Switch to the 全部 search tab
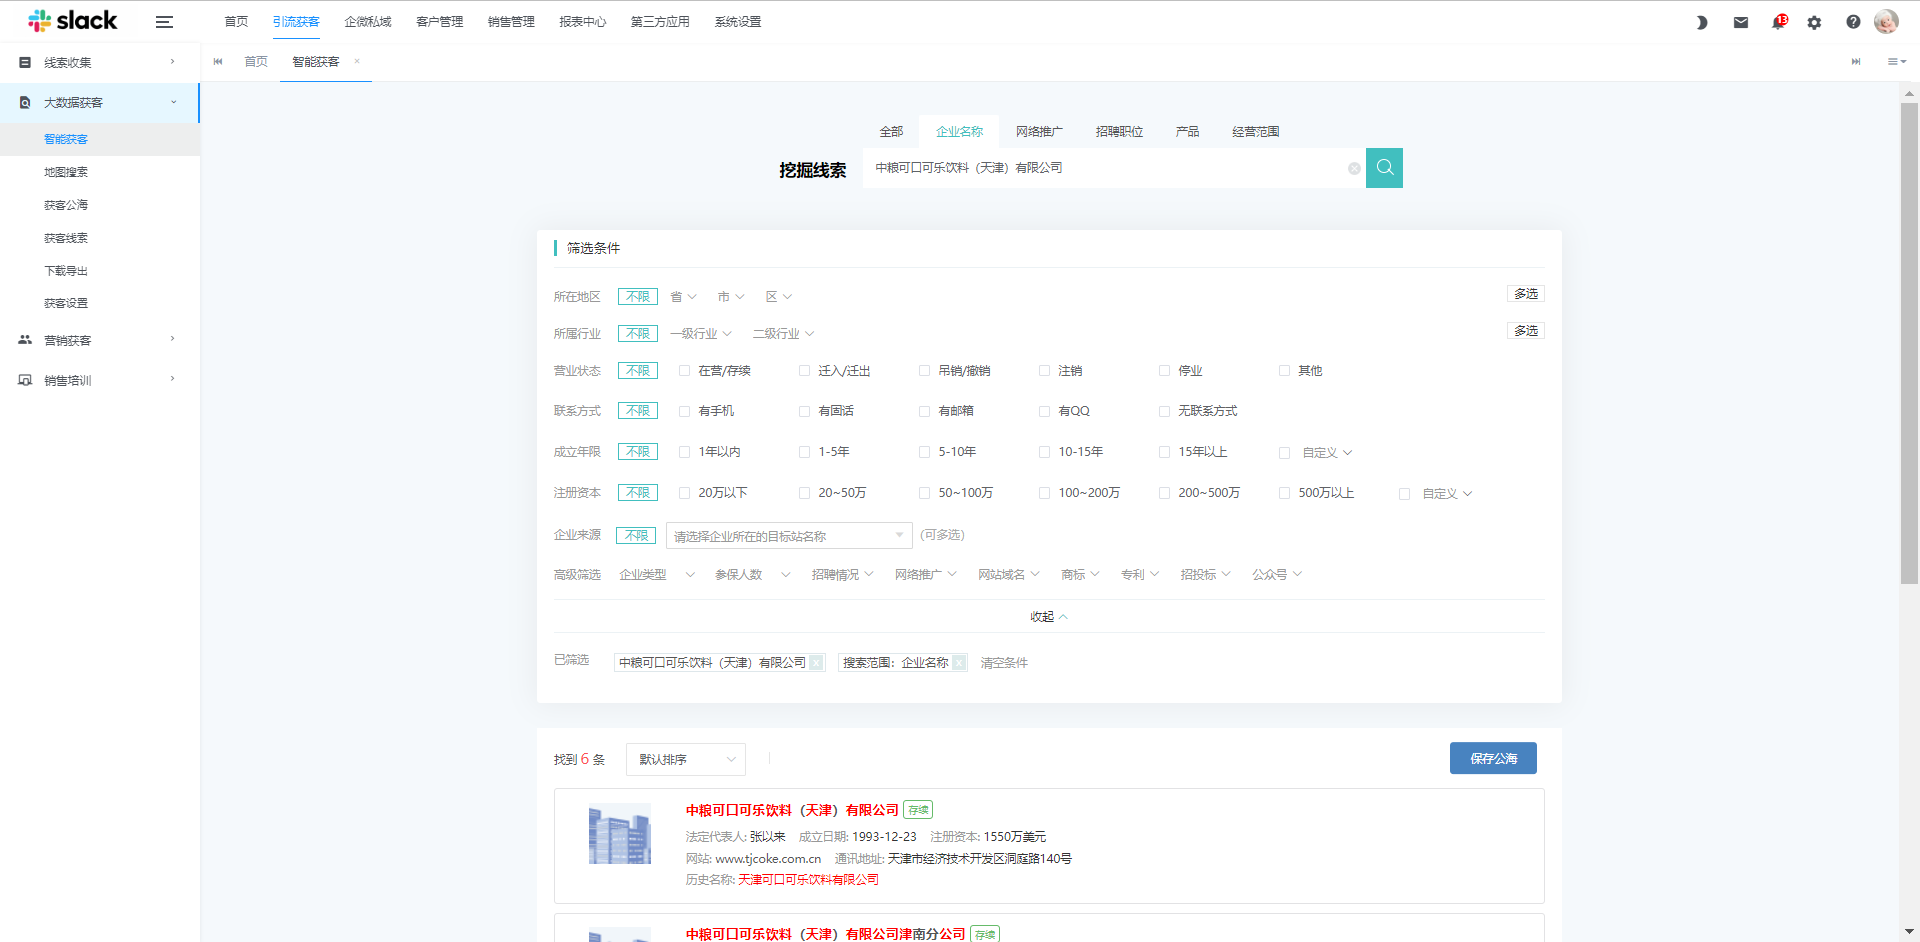 tap(891, 132)
